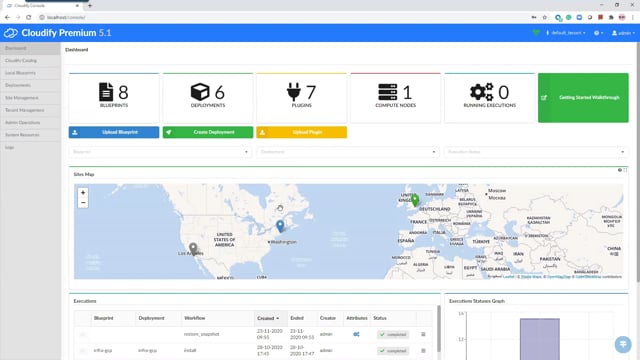Viewport: 640px width, 360px height.
Task: Click the Blueprints document icon
Action: pos(106,92)
